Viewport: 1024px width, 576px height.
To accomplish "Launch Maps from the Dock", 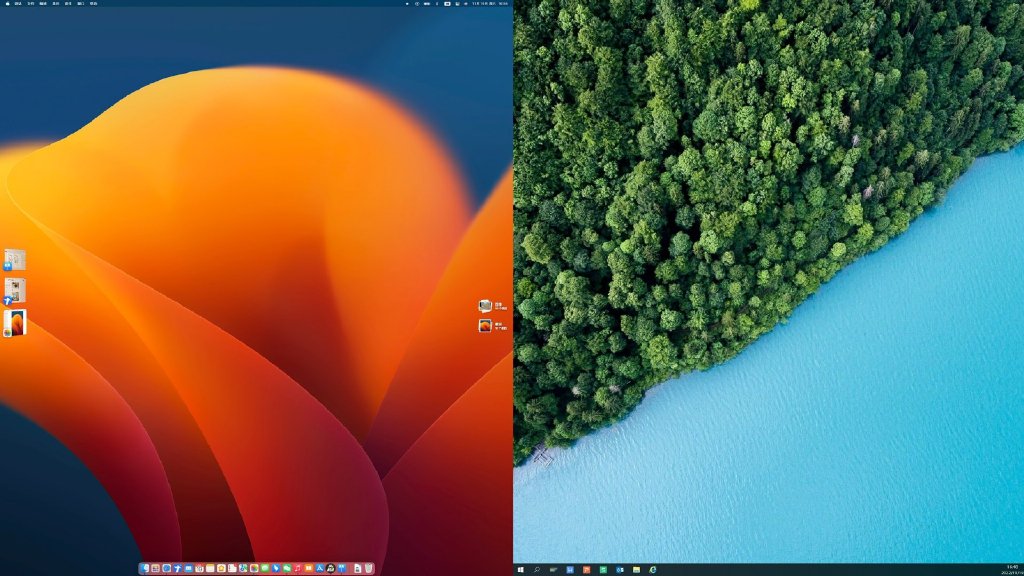I will coord(243,568).
